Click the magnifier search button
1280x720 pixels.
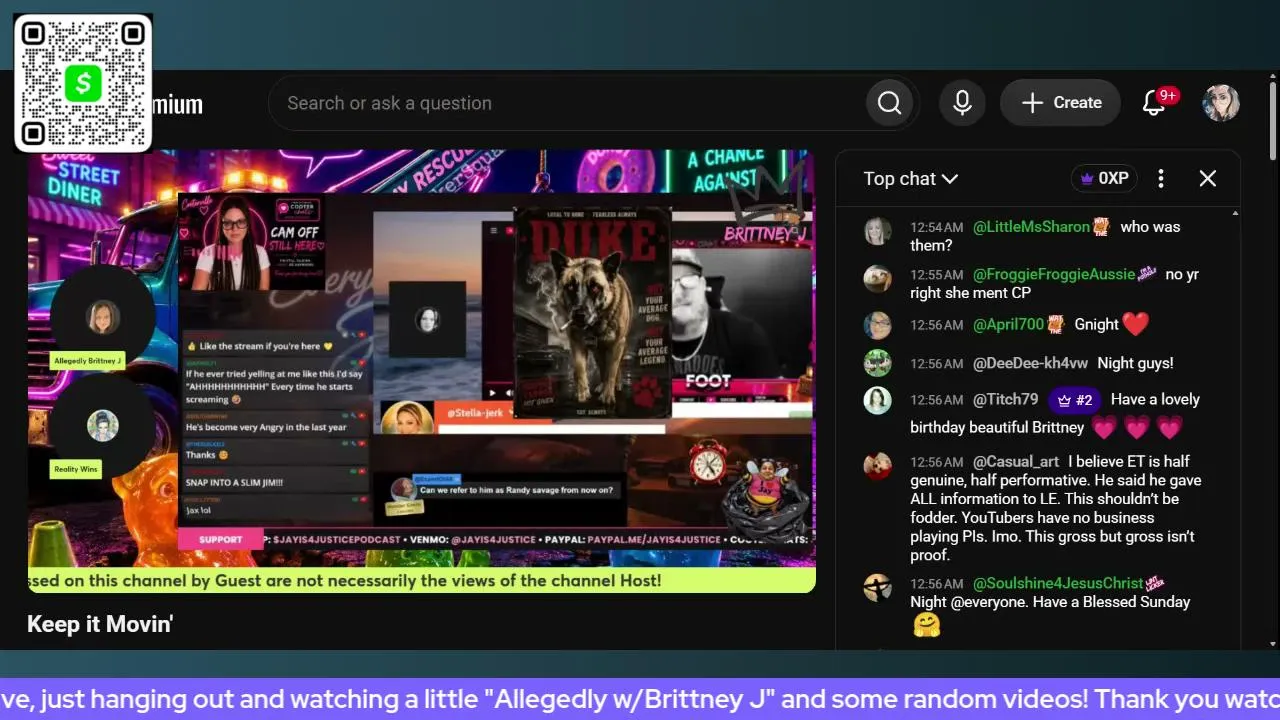pyautogui.click(x=890, y=103)
